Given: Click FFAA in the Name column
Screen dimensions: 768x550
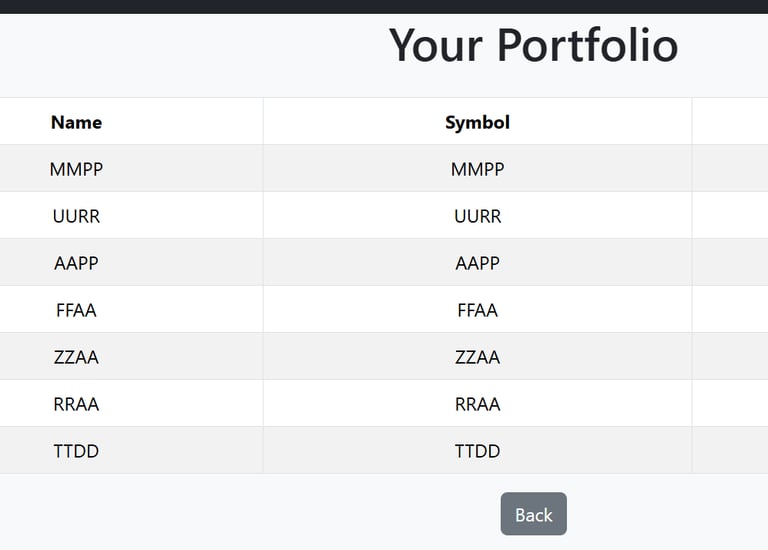Looking at the screenshot, I should click(x=76, y=310).
